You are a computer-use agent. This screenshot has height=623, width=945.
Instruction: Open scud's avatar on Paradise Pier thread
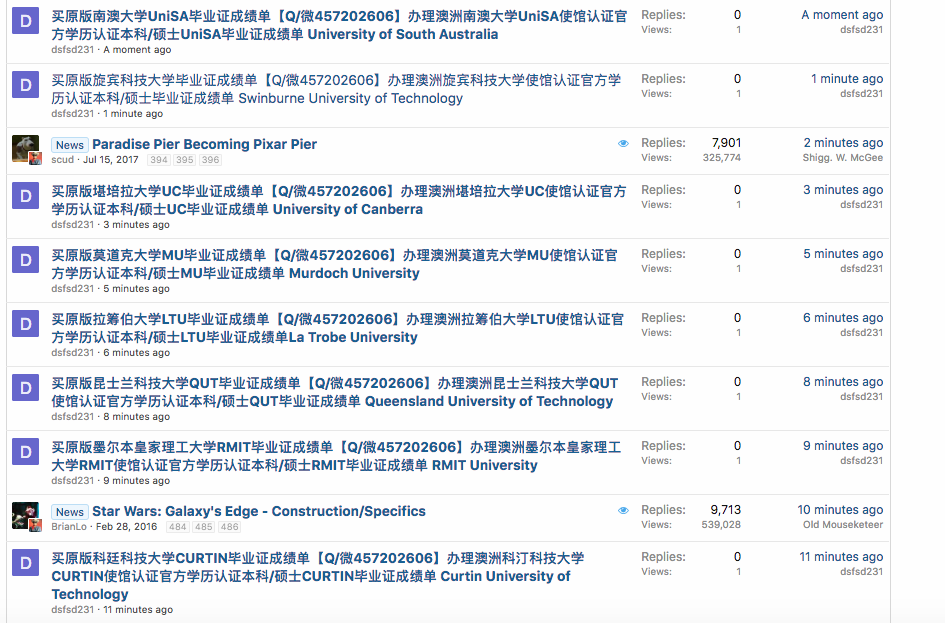(x=25, y=149)
